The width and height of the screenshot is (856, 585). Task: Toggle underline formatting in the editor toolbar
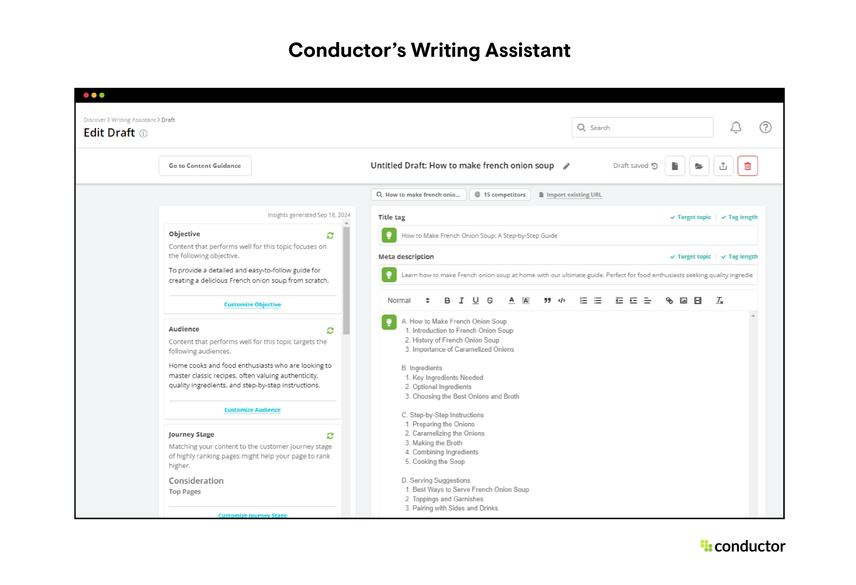(x=475, y=301)
